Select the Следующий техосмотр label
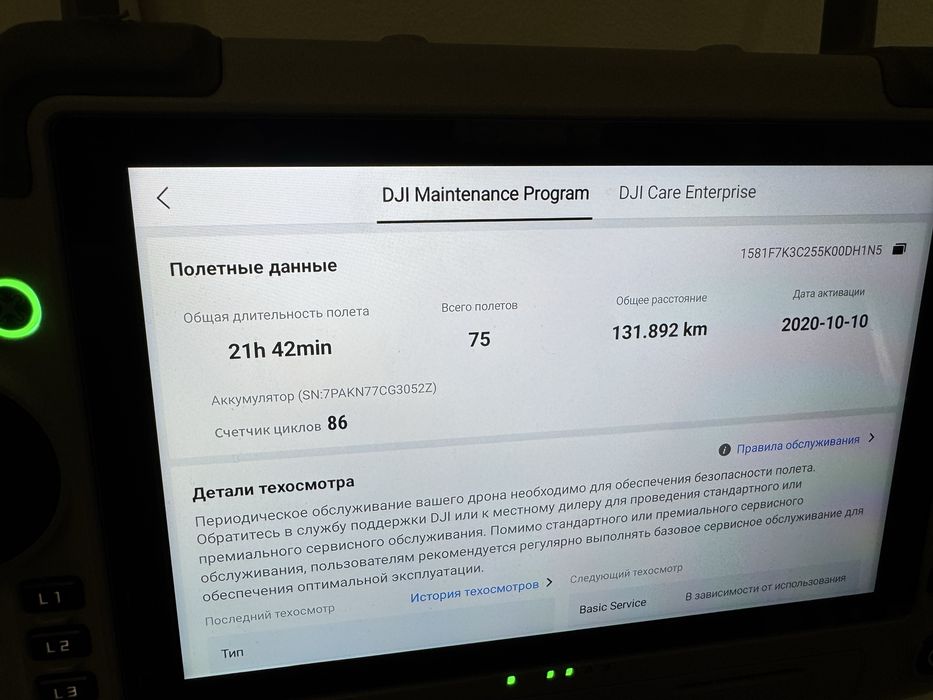The image size is (933, 700). (x=626, y=574)
